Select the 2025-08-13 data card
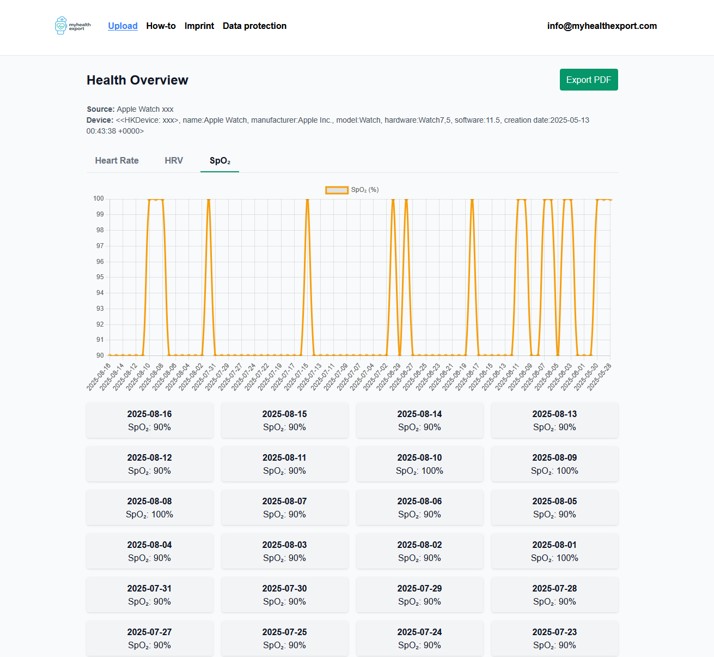The width and height of the screenshot is (714, 657). (554, 420)
